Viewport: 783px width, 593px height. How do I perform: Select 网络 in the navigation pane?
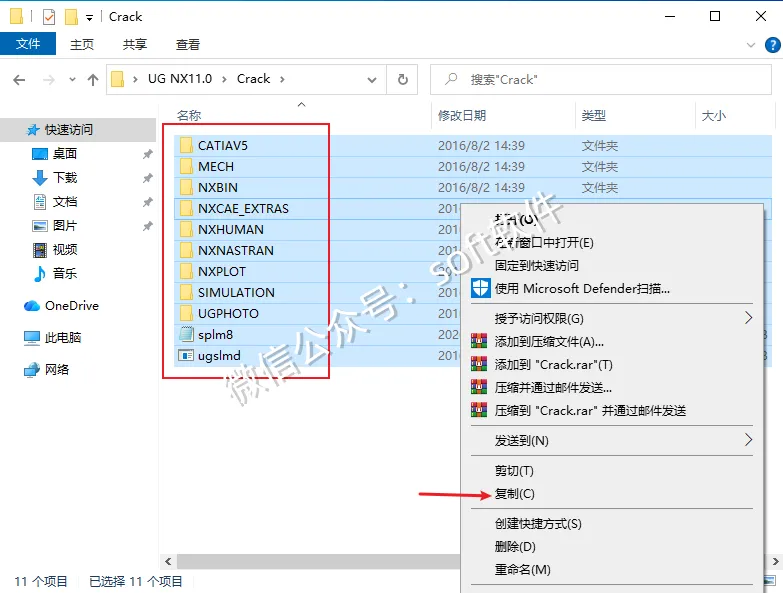pyautogui.click(x=57, y=369)
